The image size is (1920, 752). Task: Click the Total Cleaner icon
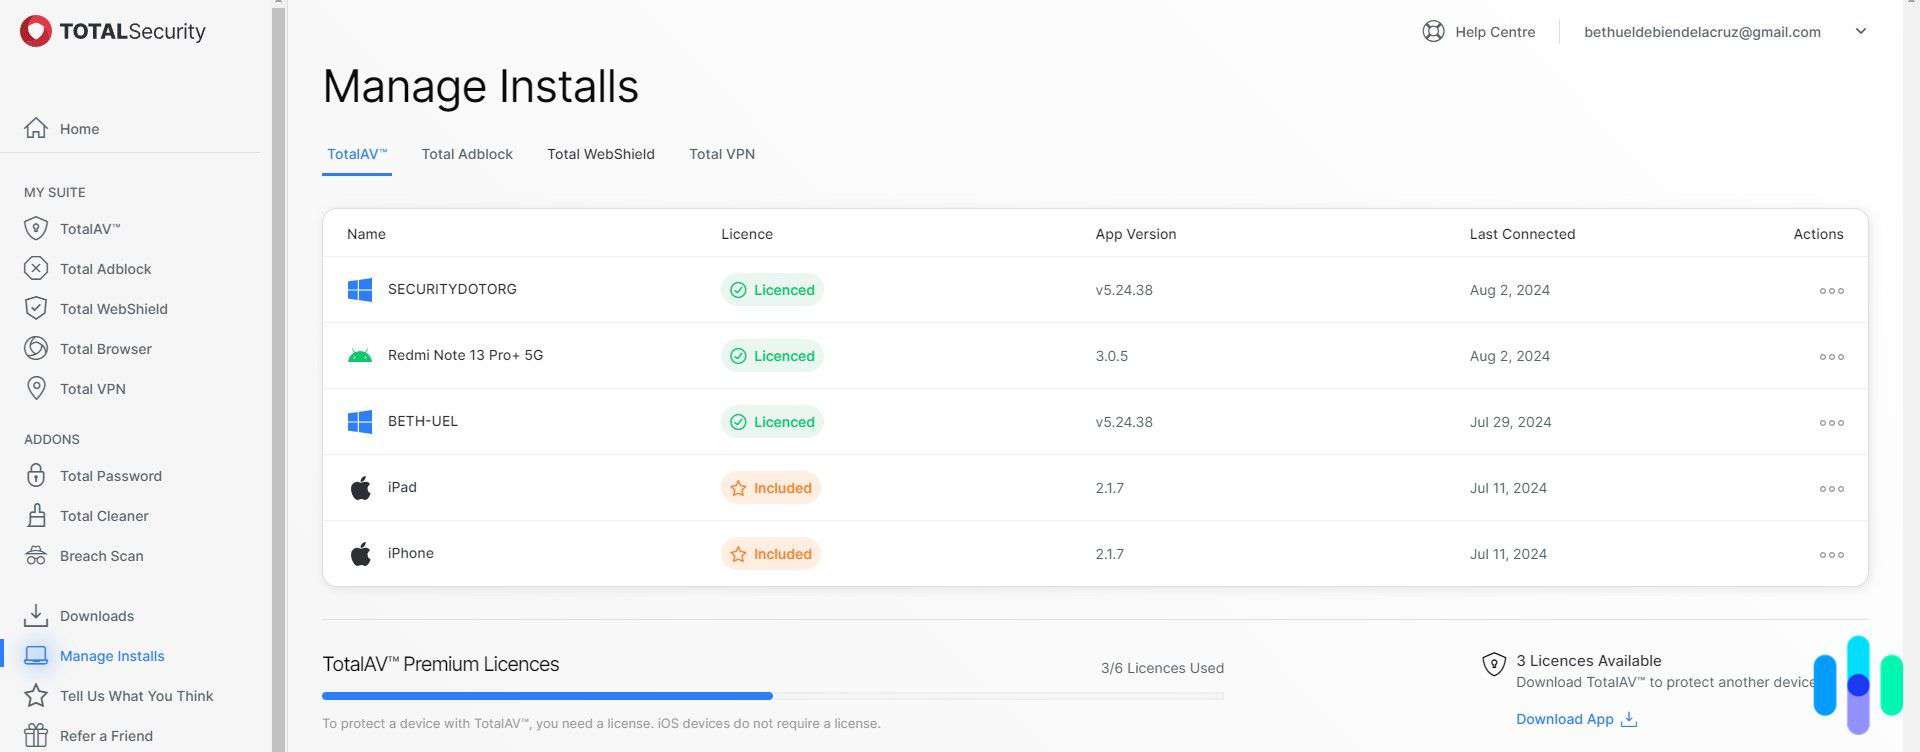(36, 515)
